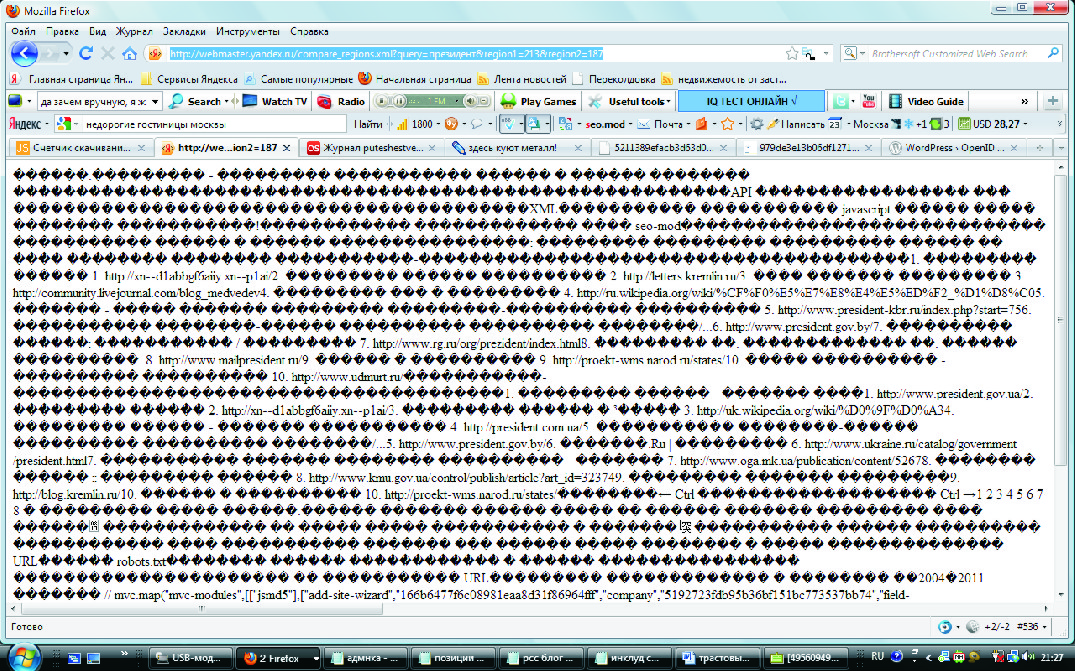This screenshot has width=1075, height=671.
Task: Switch to the Счетчик скачивани... tab
Action: click(x=81, y=147)
